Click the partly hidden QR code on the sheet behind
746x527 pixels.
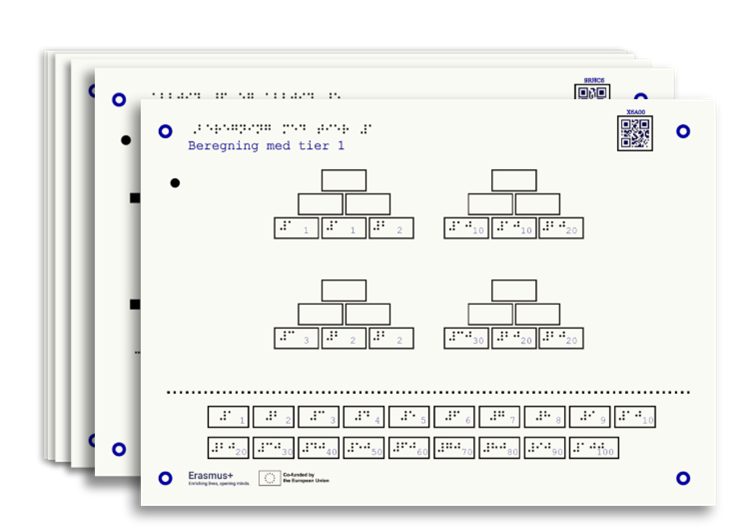click(x=592, y=92)
